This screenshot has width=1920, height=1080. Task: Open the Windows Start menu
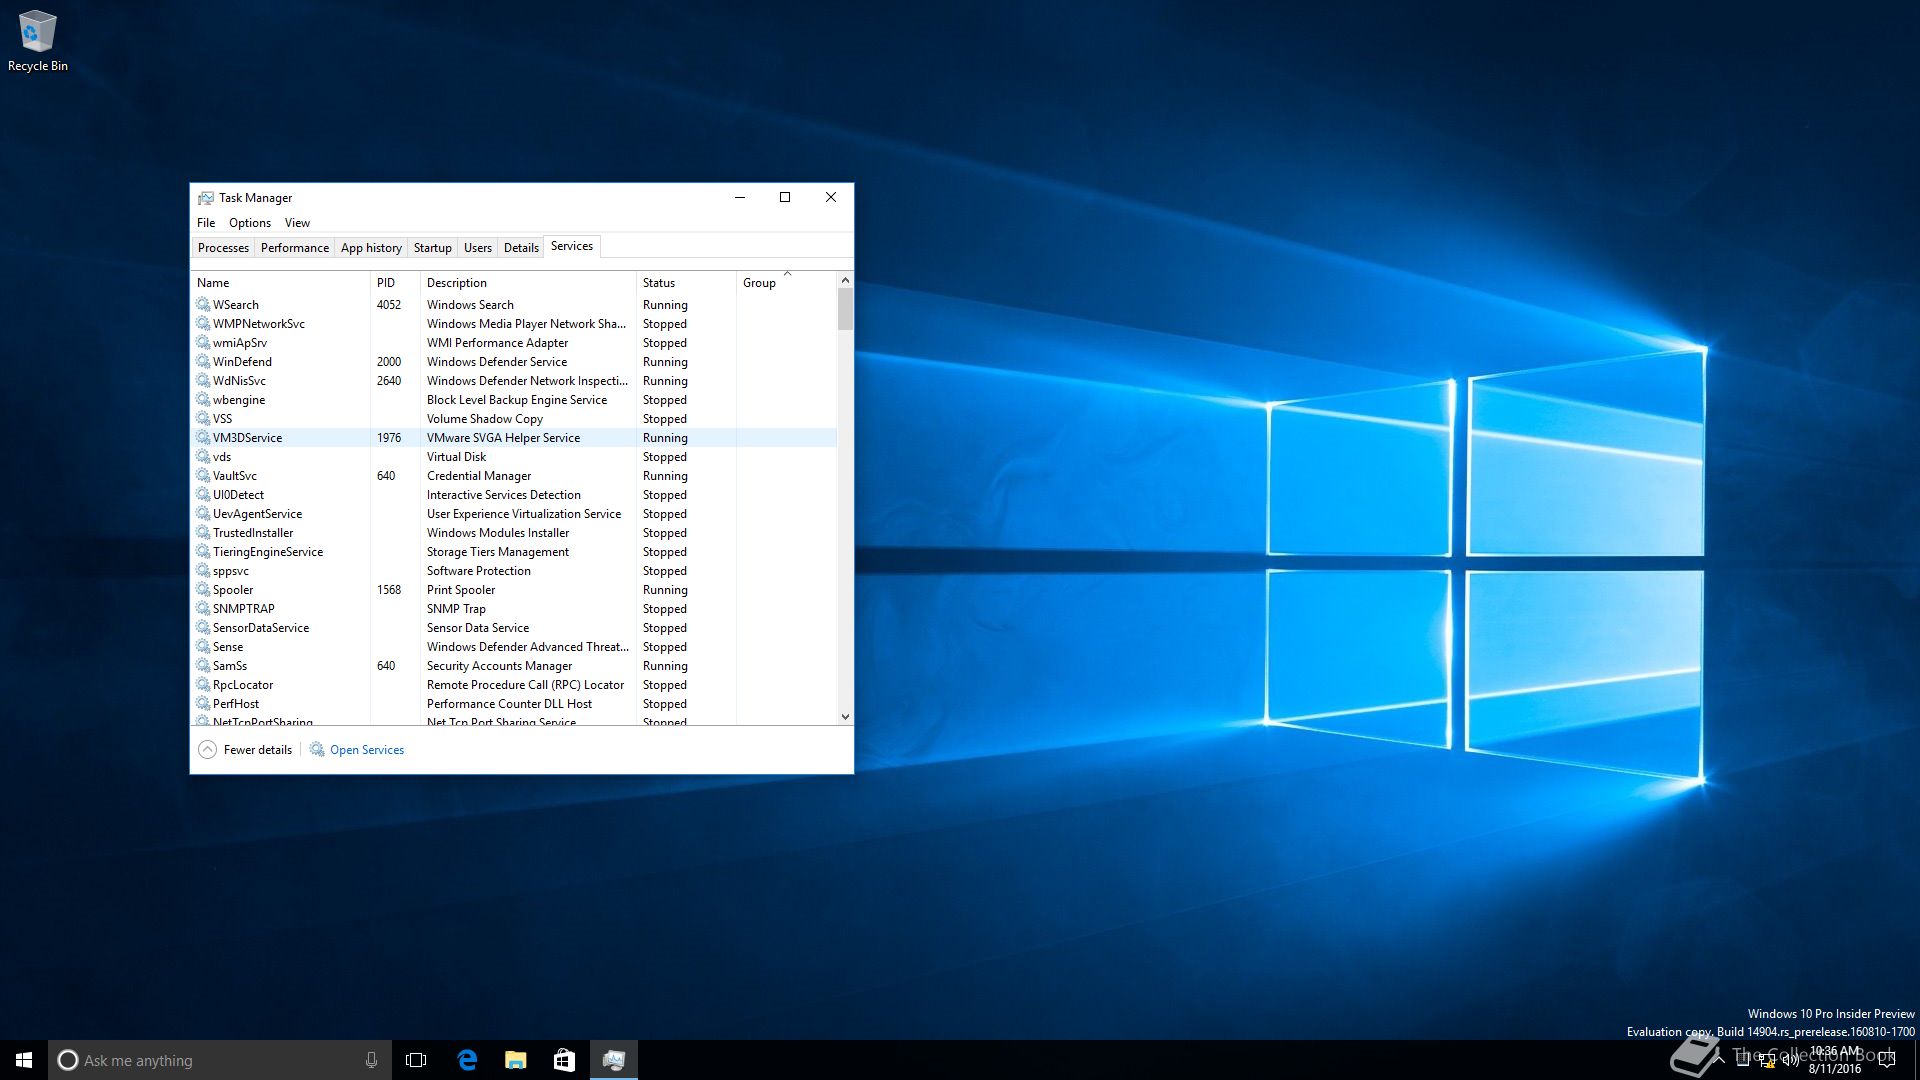24,1060
